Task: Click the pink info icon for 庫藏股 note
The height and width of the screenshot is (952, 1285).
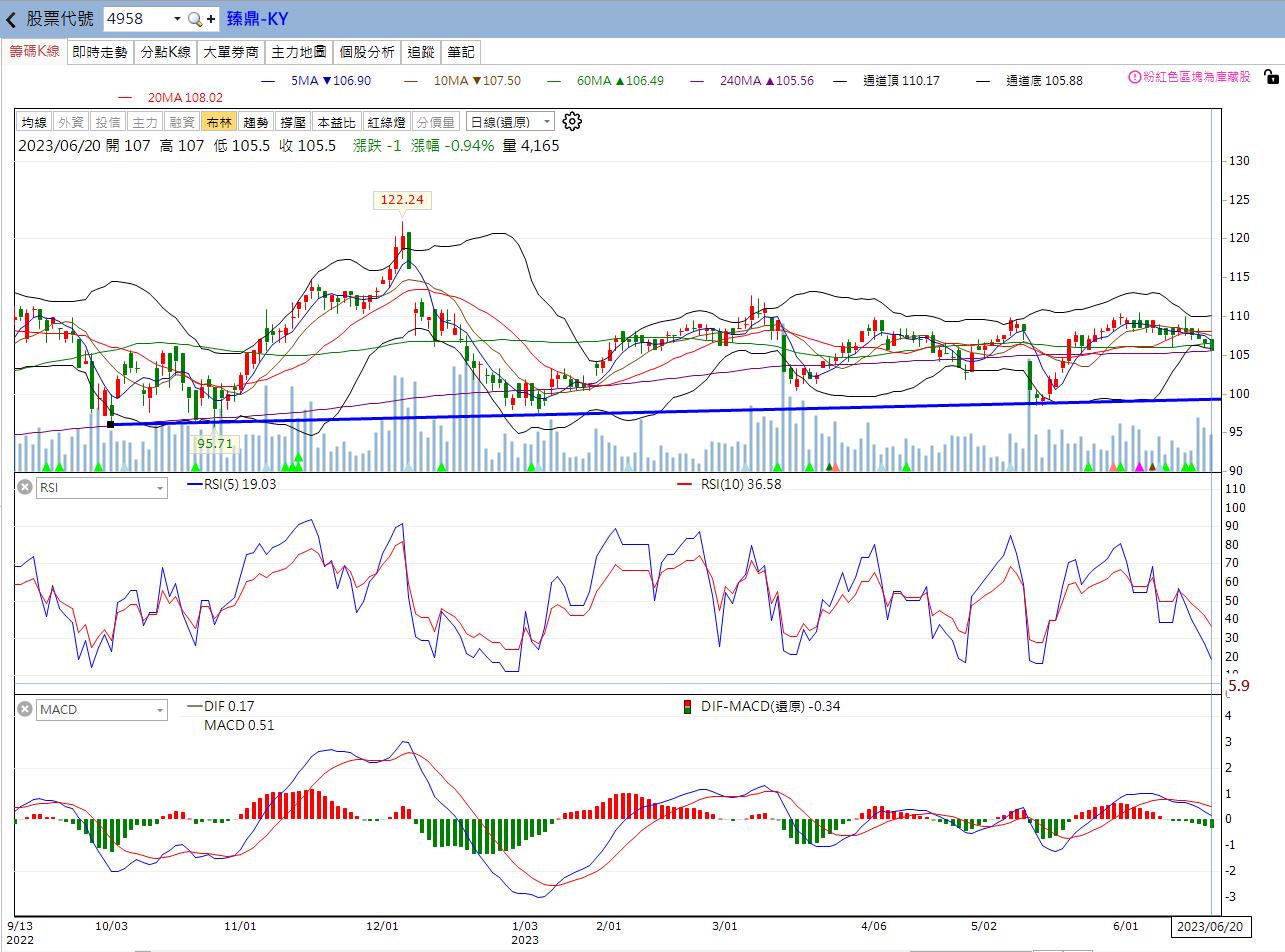Action: (1135, 77)
